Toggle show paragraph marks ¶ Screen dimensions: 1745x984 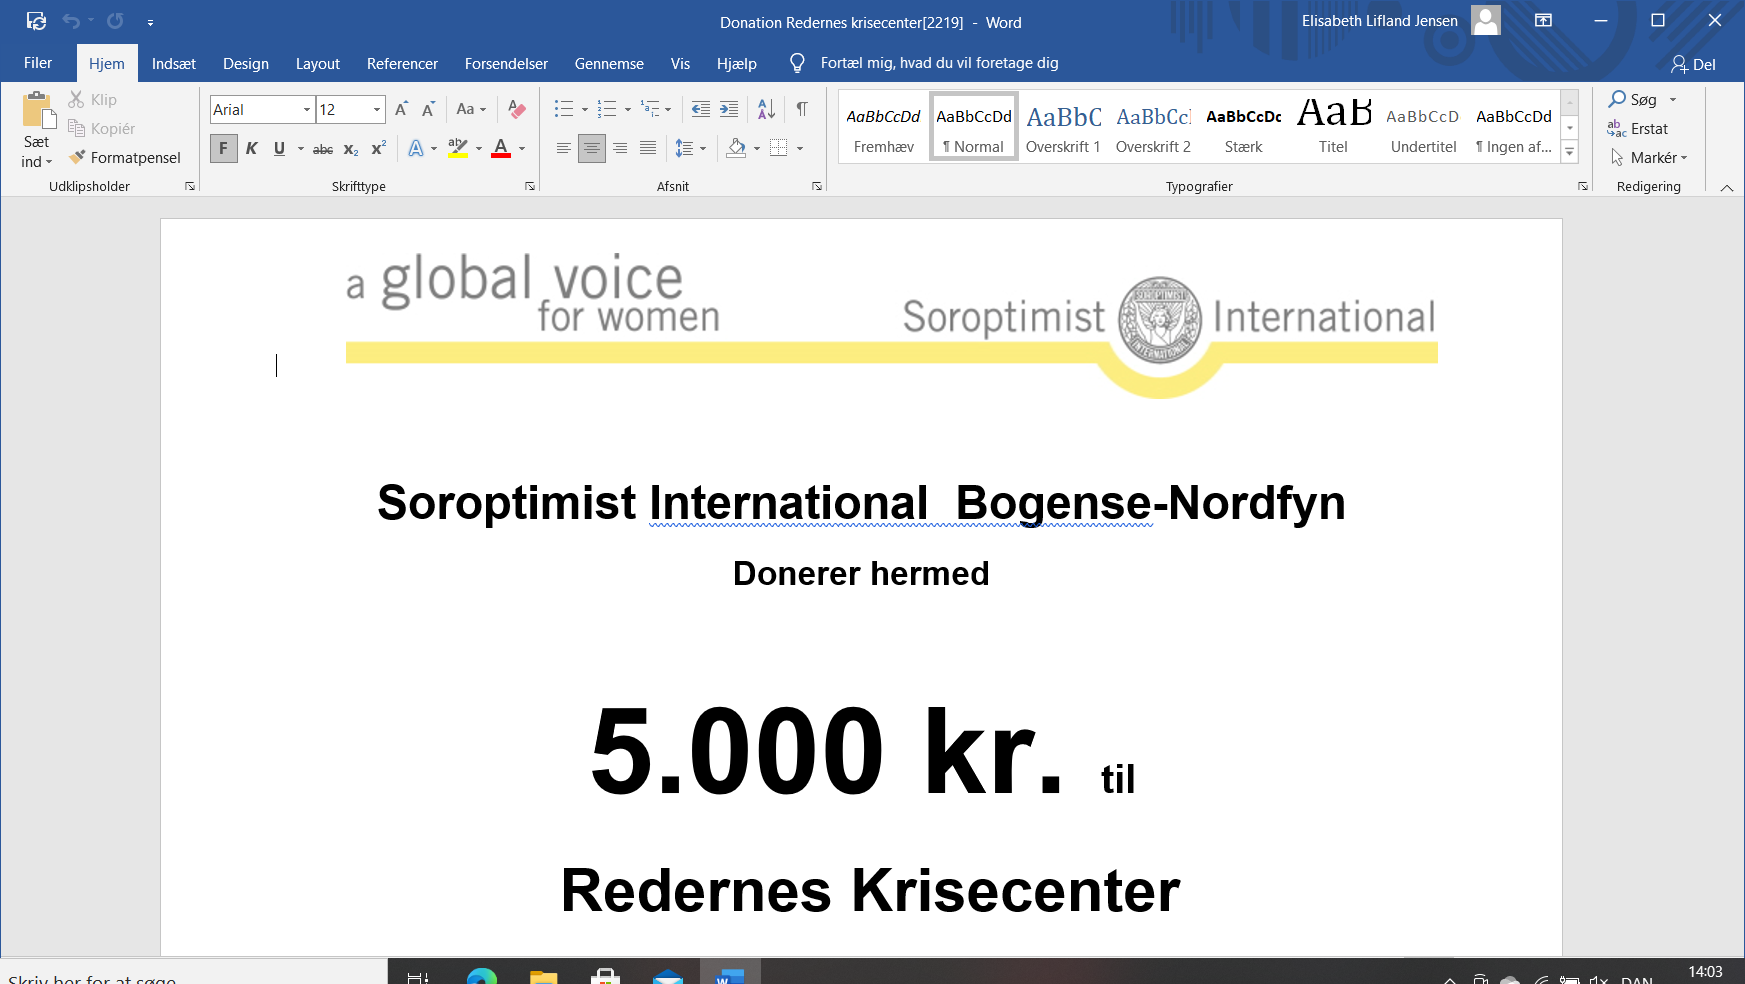point(802,109)
